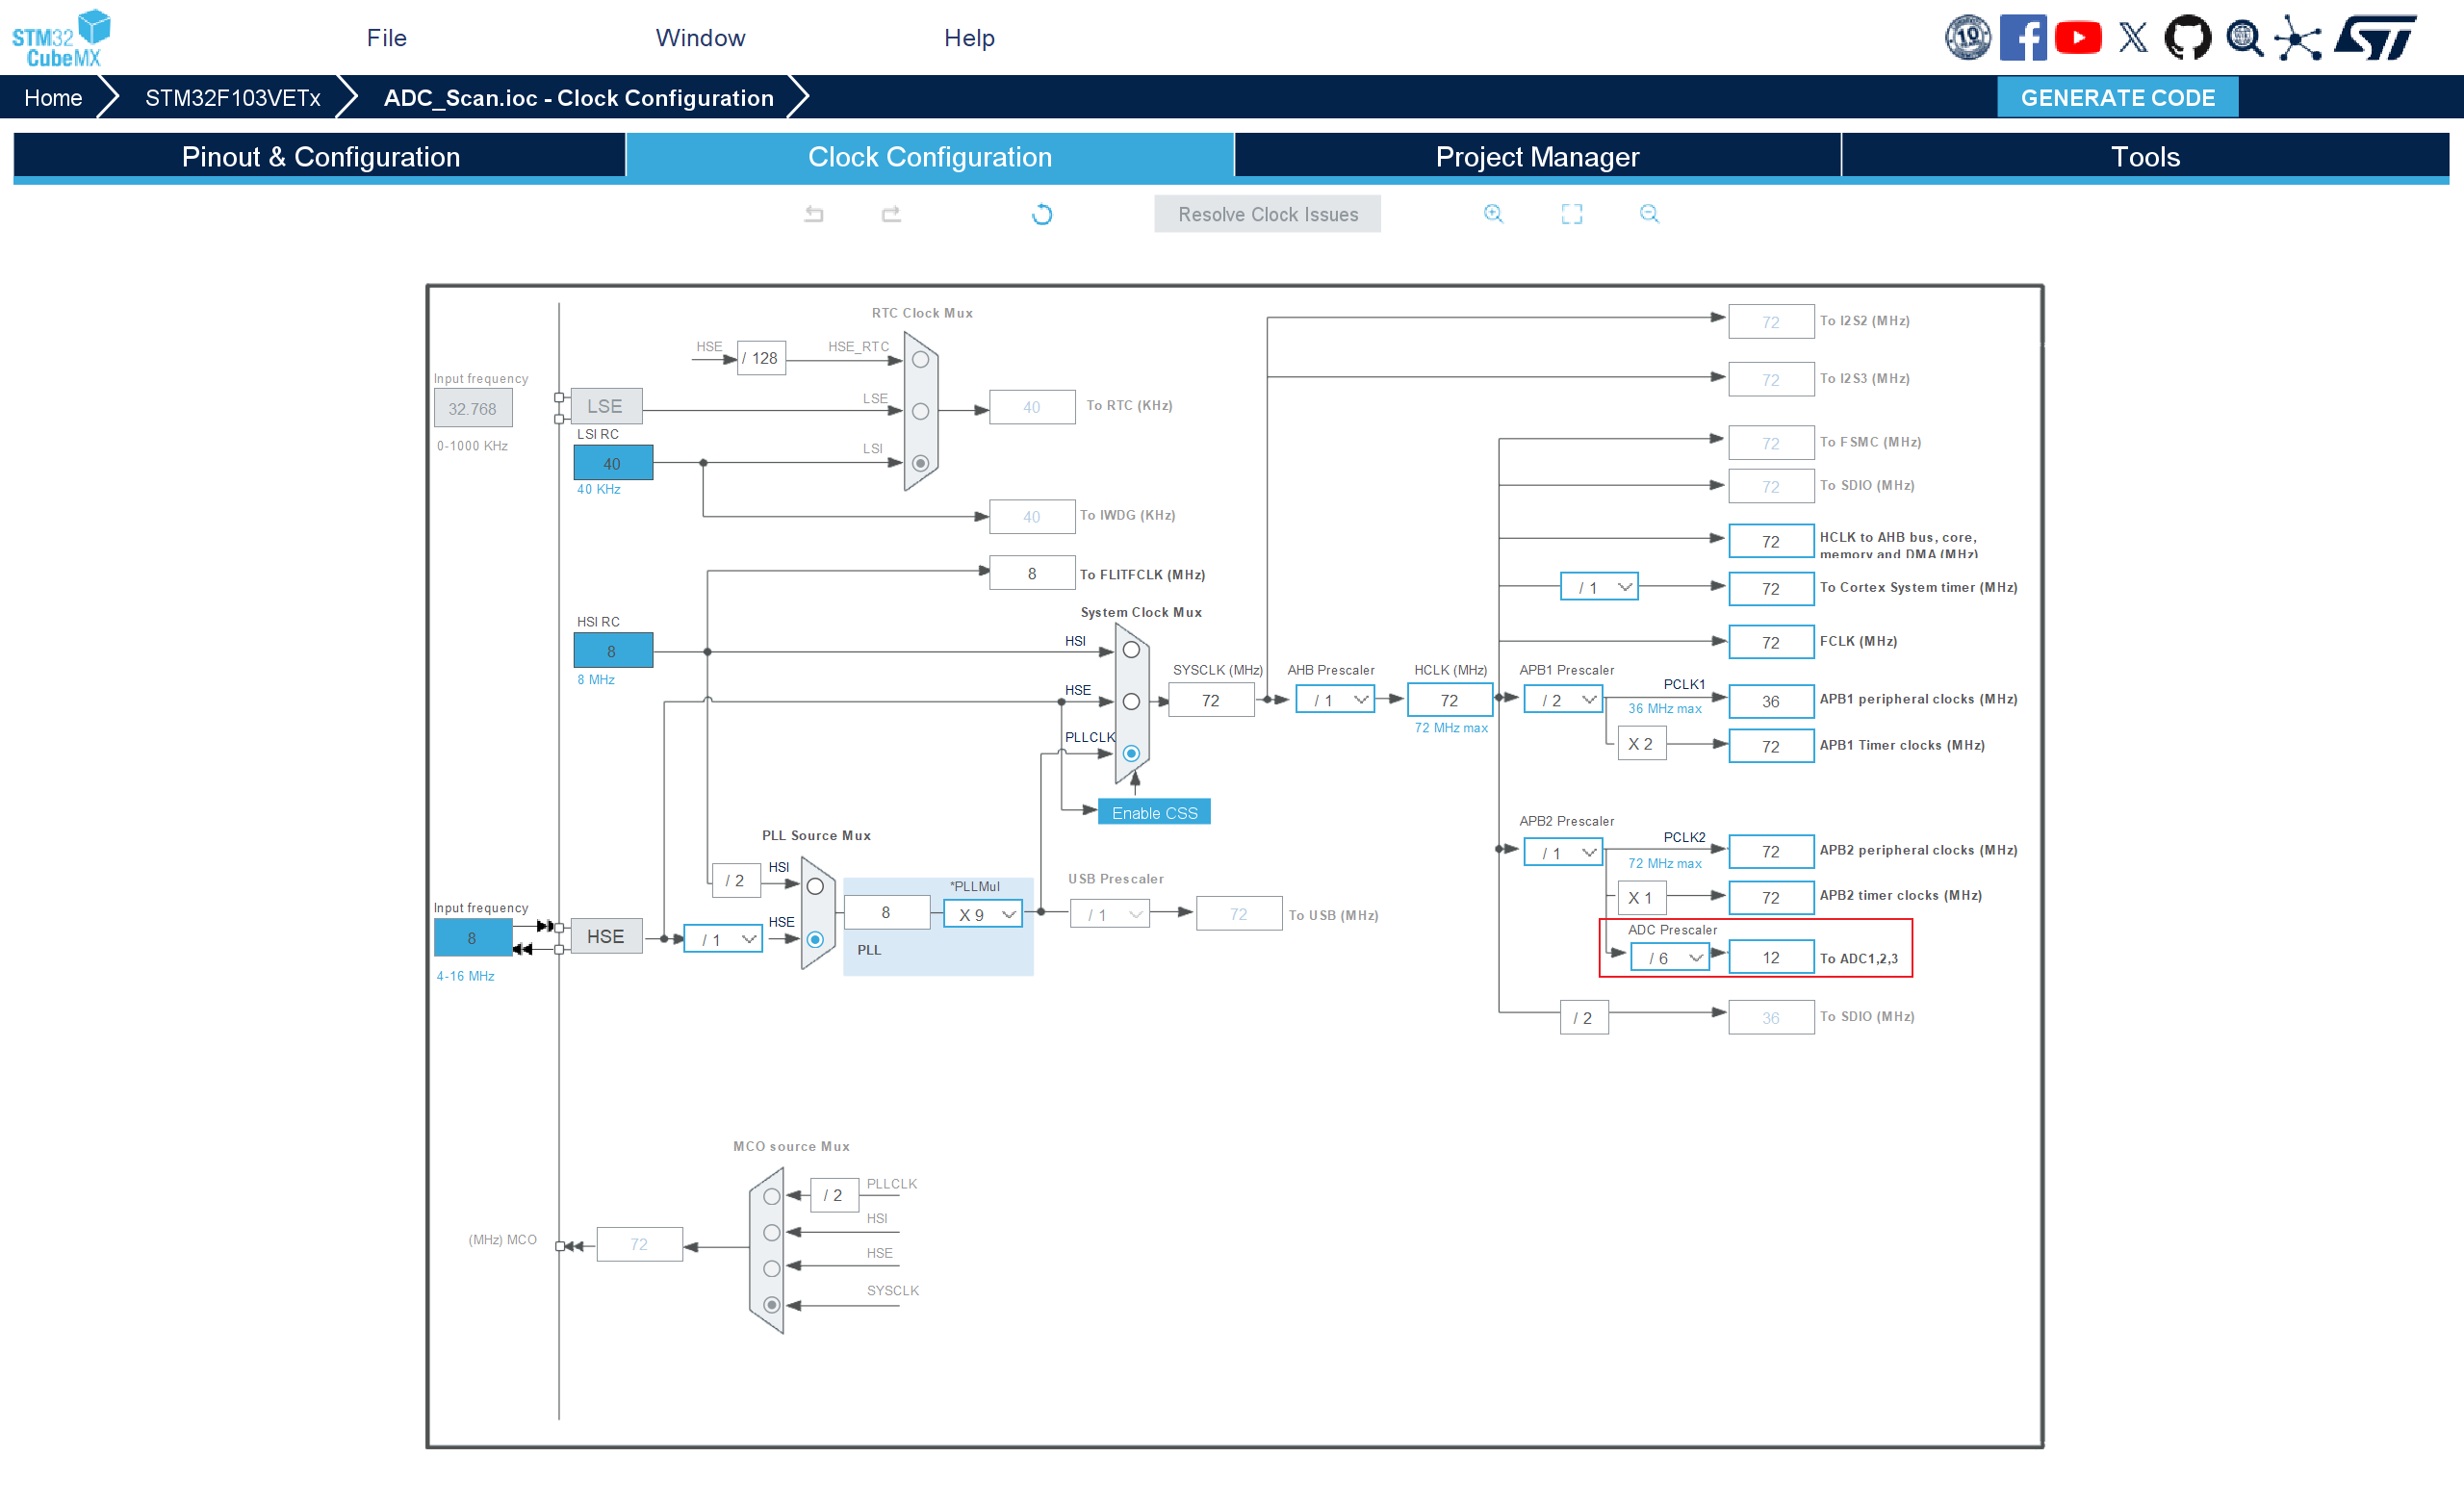Select HSE in System Clock Mux
Image resolution: width=2464 pixels, height=1507 pixels.
pos(1131,702)
